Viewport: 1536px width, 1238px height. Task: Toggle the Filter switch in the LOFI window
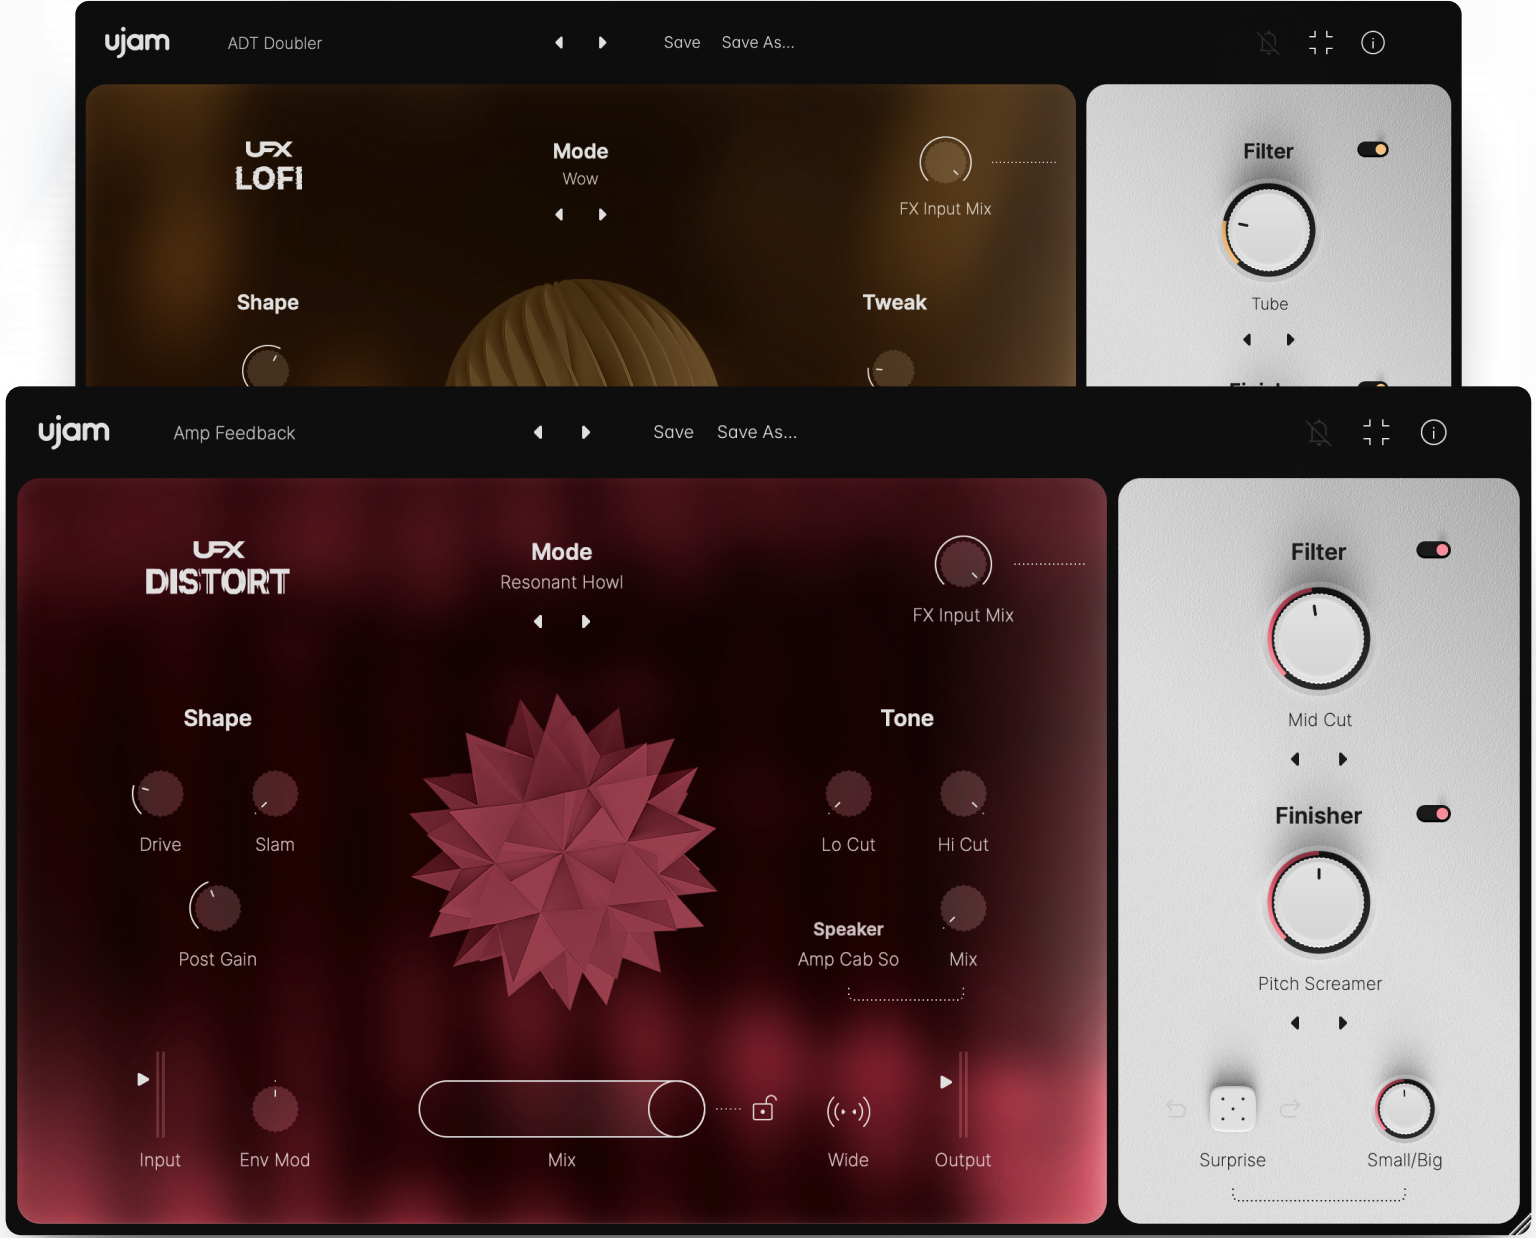(1374, 148)
